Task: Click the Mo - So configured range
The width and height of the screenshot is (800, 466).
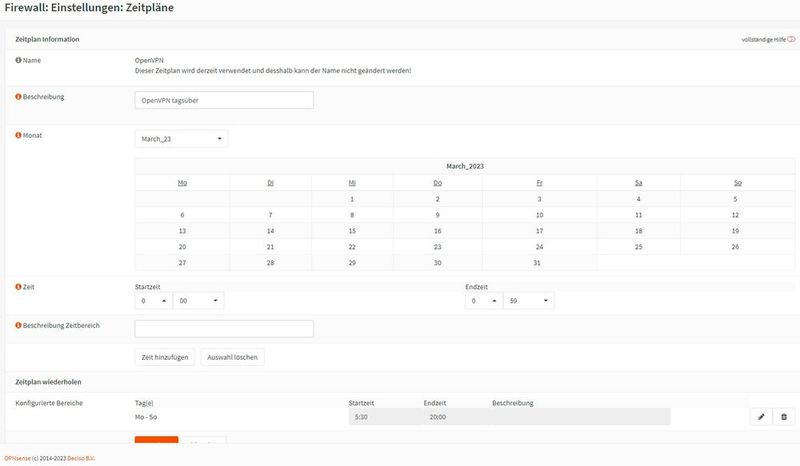Action: 146,417
